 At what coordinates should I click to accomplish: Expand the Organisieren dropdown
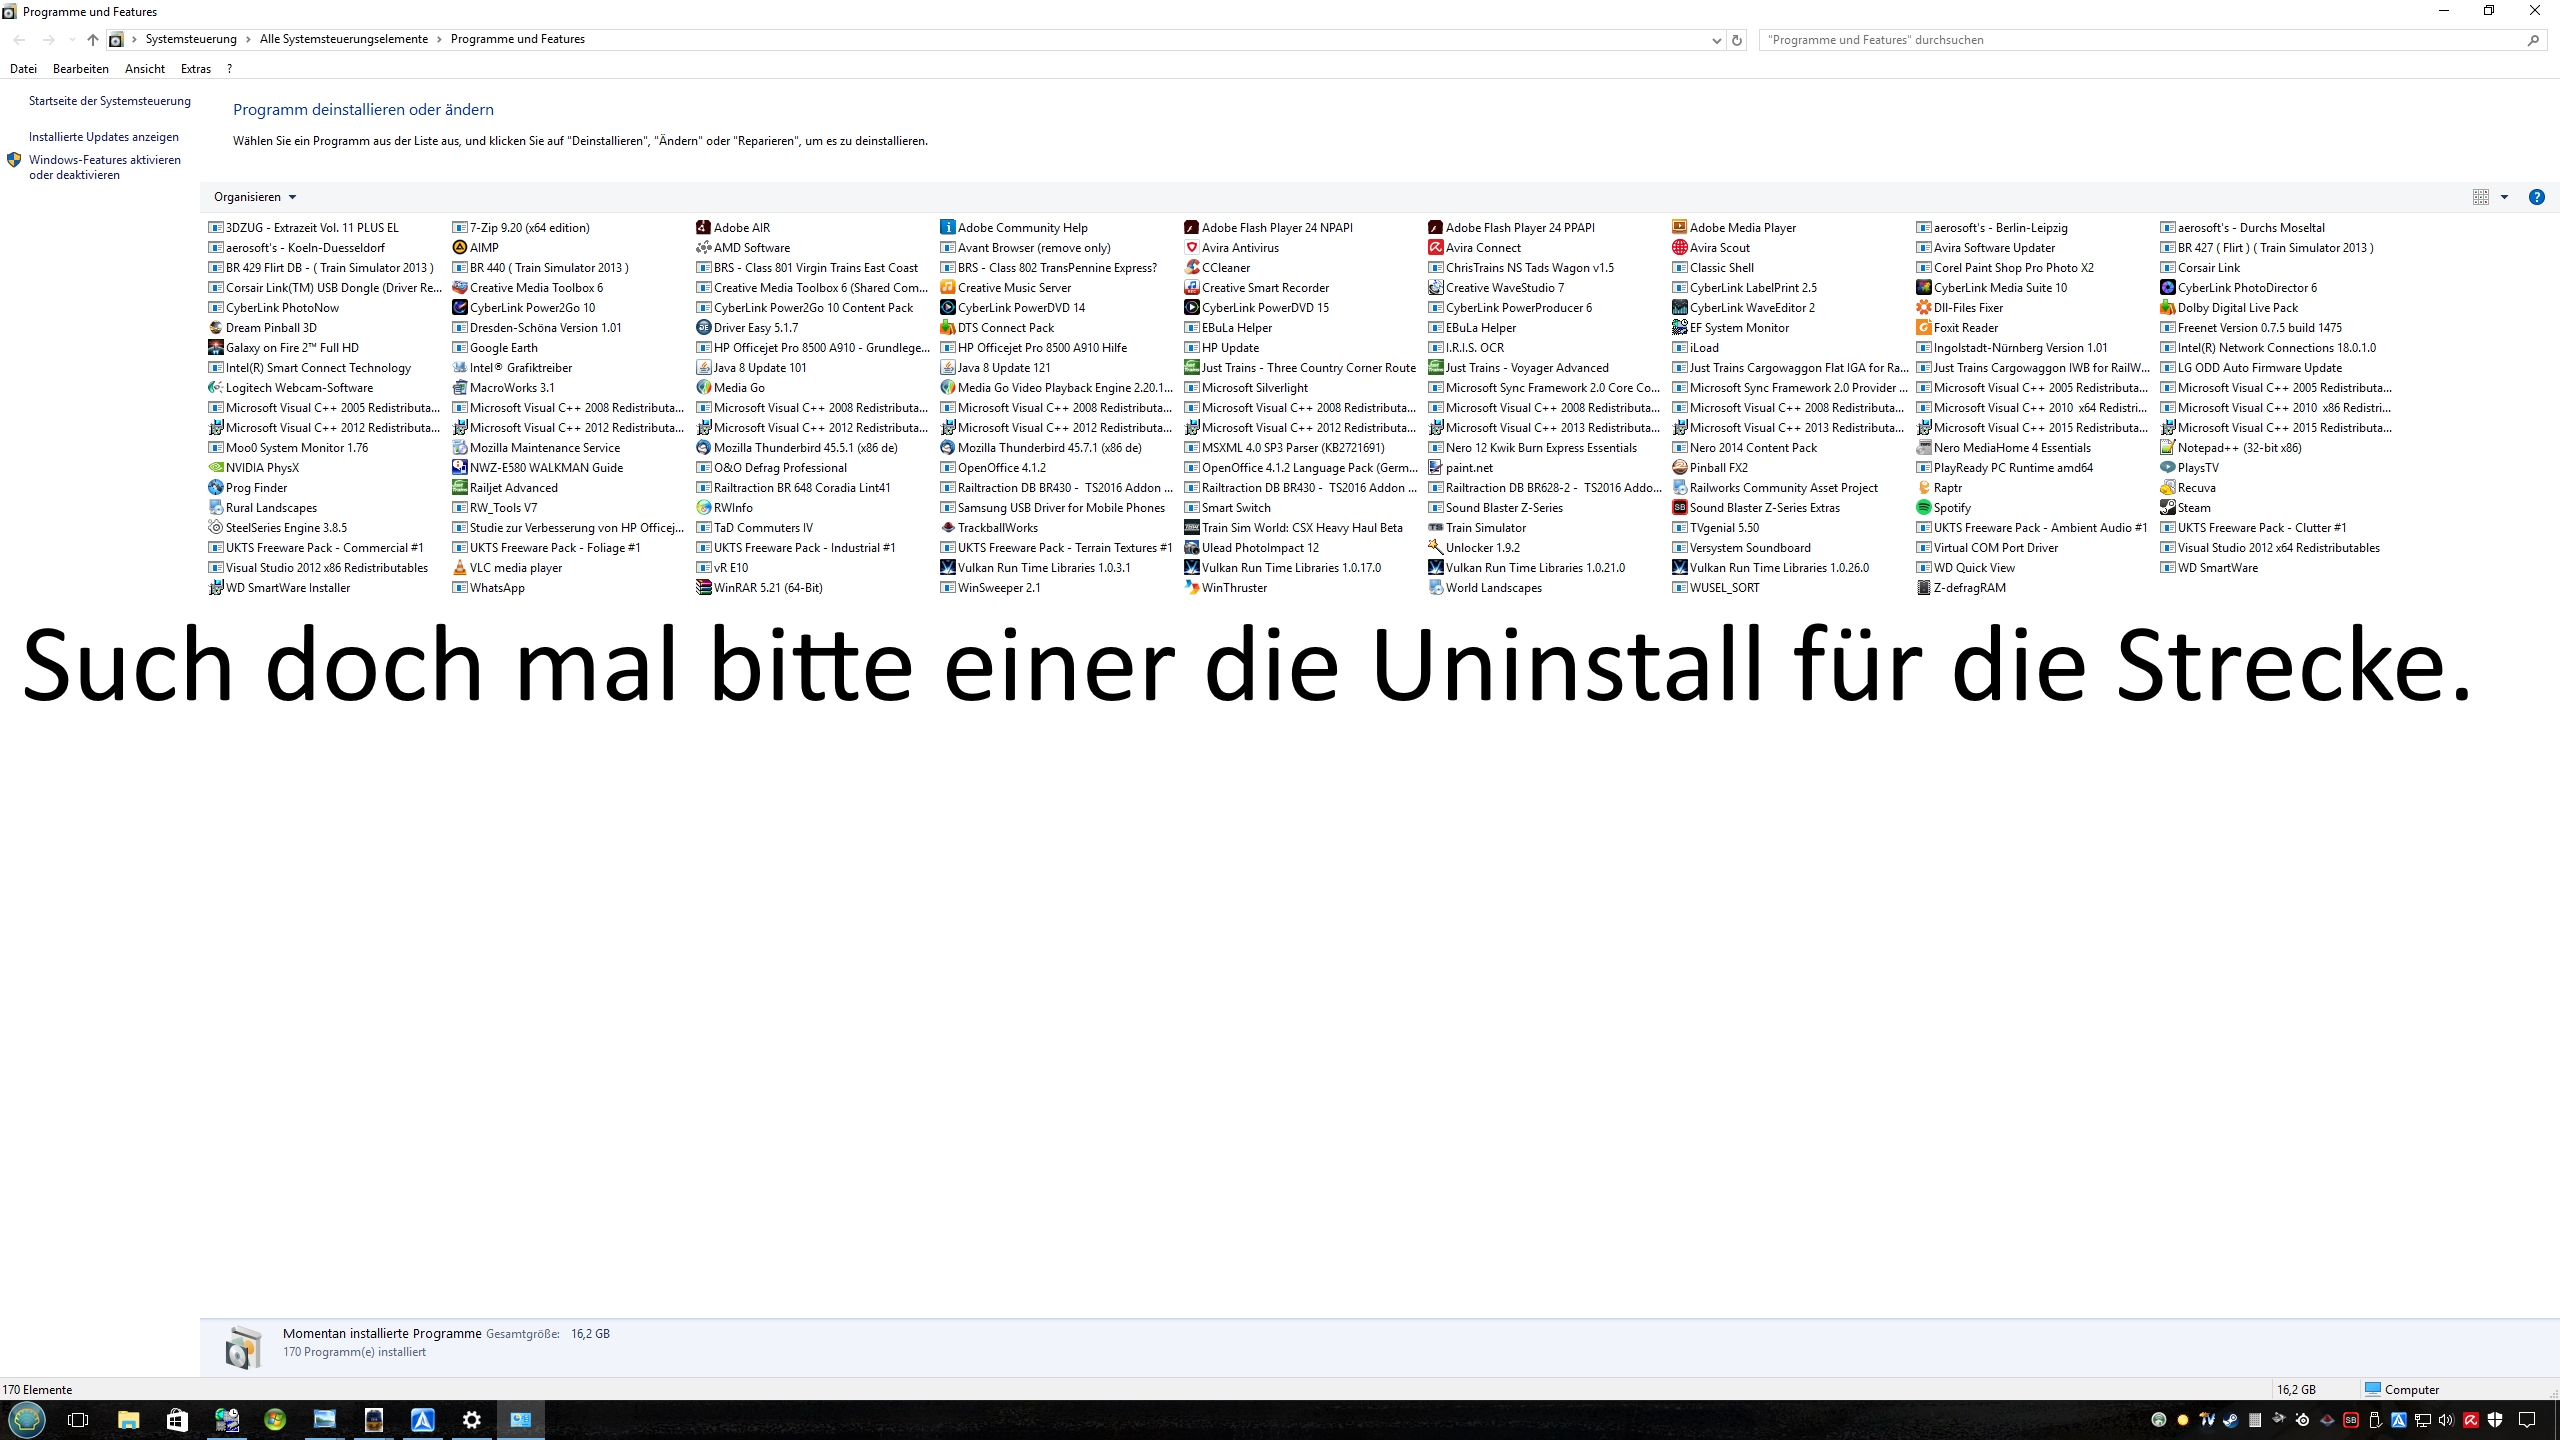(255, 197)
